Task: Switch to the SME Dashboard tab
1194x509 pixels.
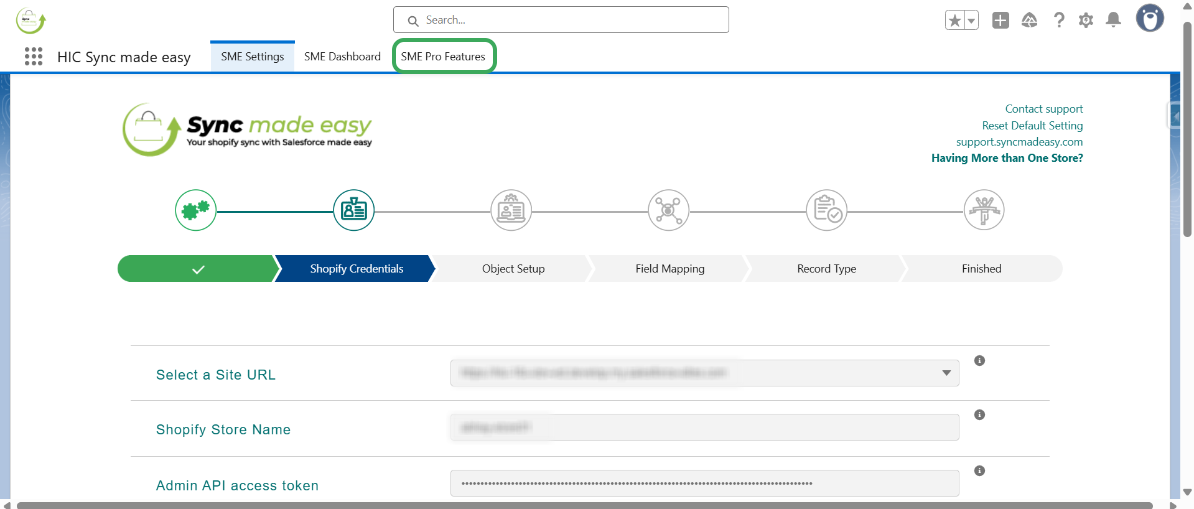Action: [x=342, y=56]
